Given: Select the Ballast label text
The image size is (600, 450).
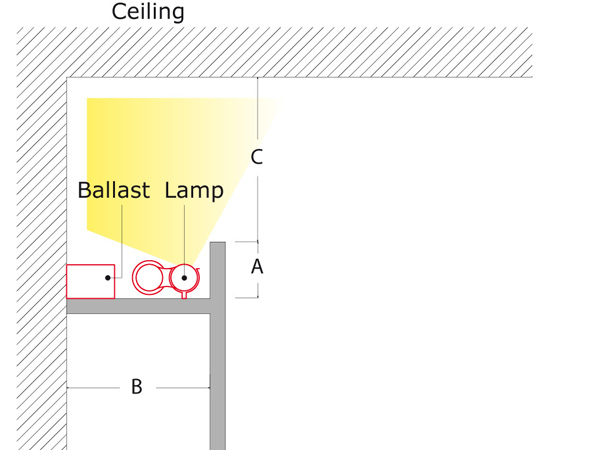Looking at the screenshot, I should point(114,190).
